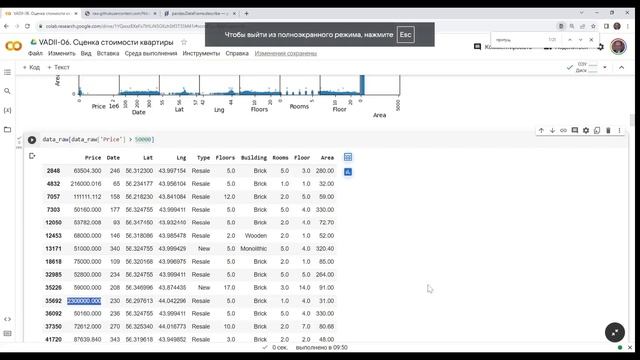Reload the page in browser
The image size is (640, 360).
[x=27, y=26]
